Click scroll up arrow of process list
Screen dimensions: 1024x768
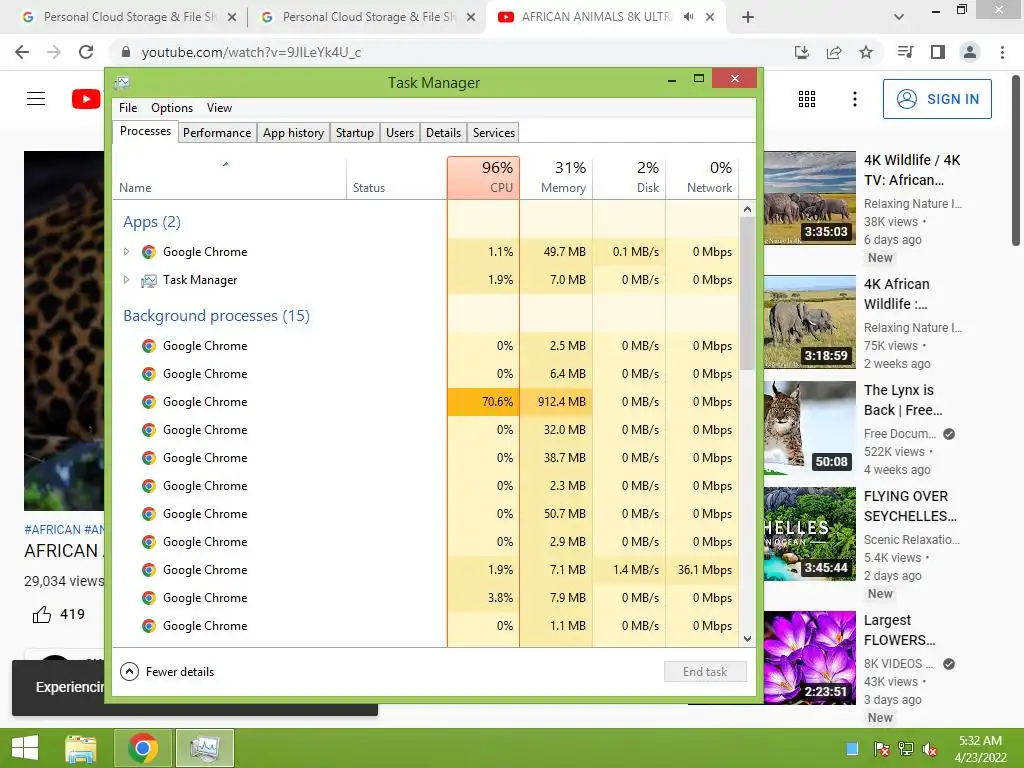point(747,210)
